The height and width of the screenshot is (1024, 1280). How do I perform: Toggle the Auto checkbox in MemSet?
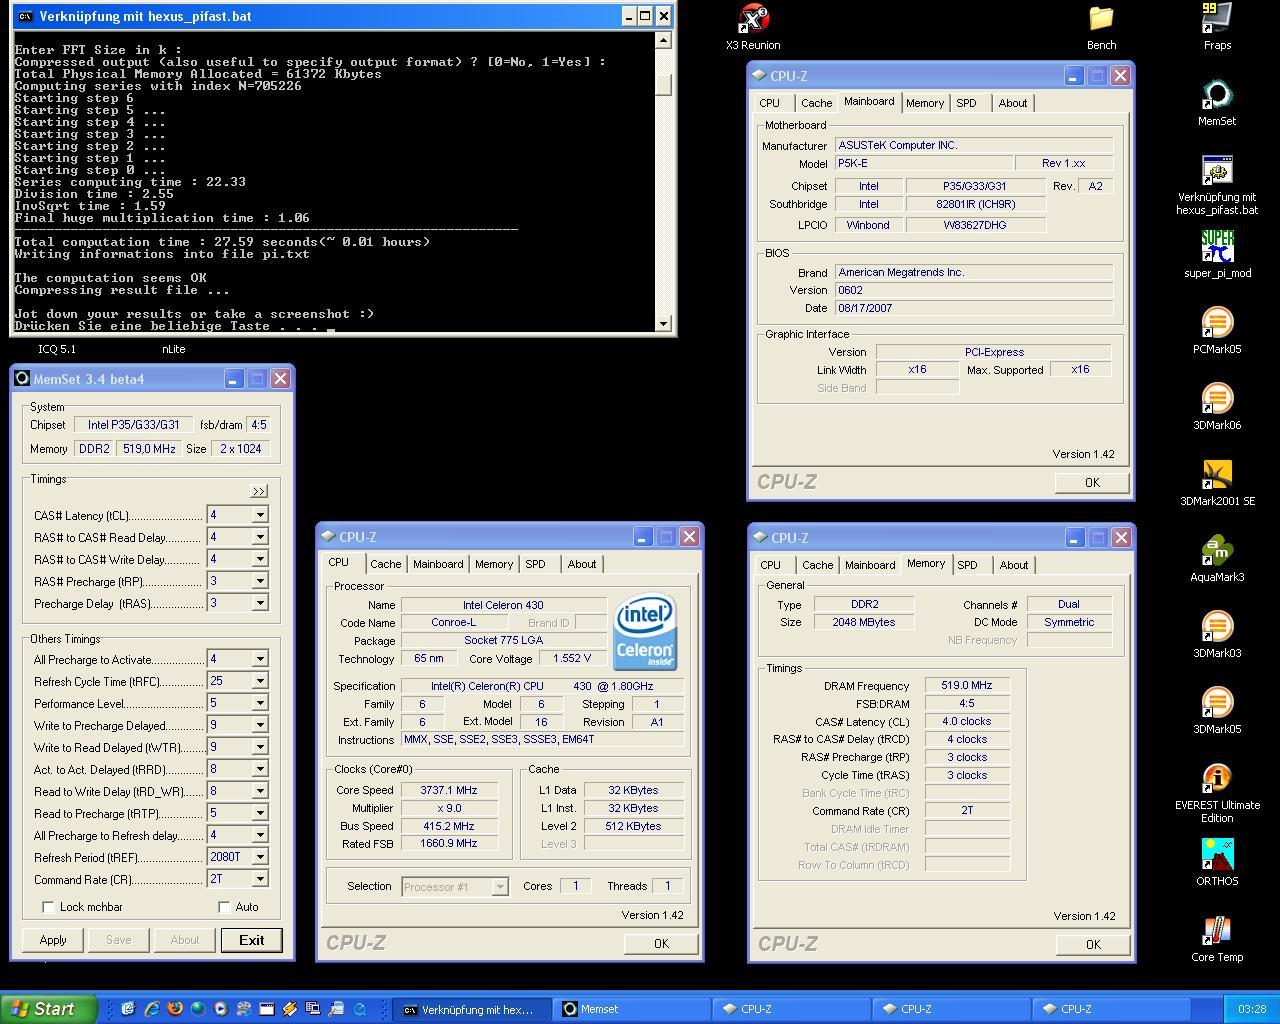click(x=224, y=906)
